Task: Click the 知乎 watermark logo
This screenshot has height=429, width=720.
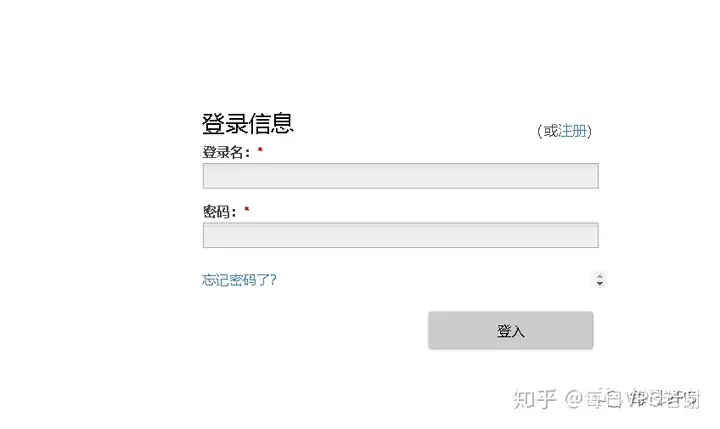Action: [534, 399]
